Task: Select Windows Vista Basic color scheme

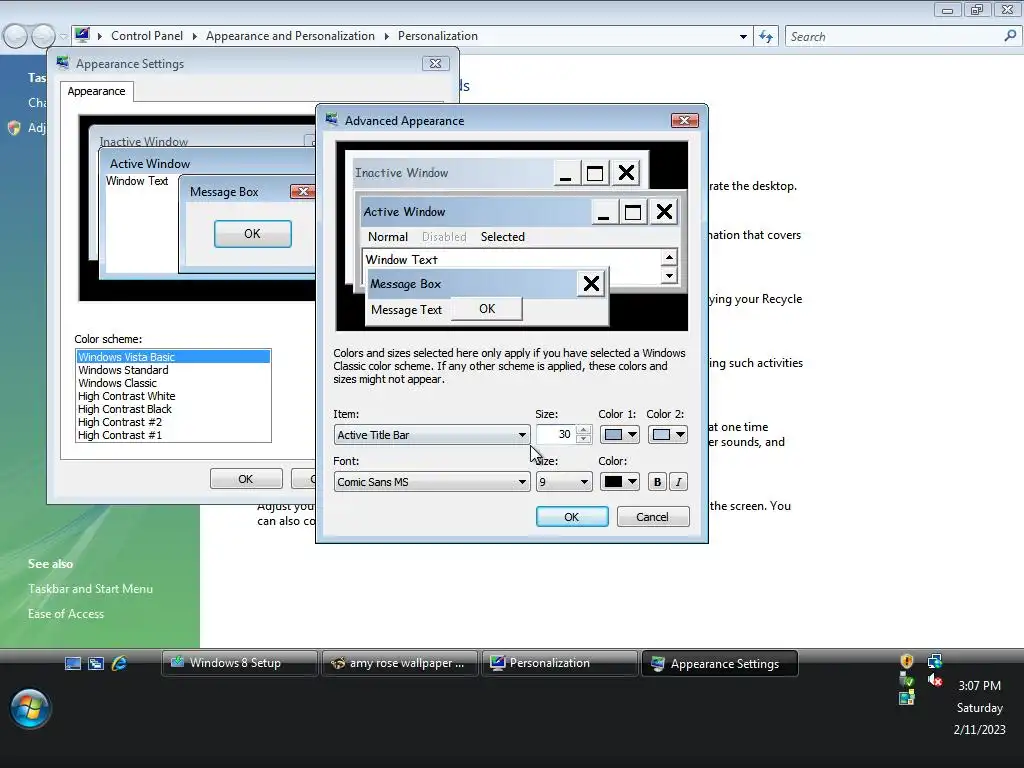Action: click(173, 357)
